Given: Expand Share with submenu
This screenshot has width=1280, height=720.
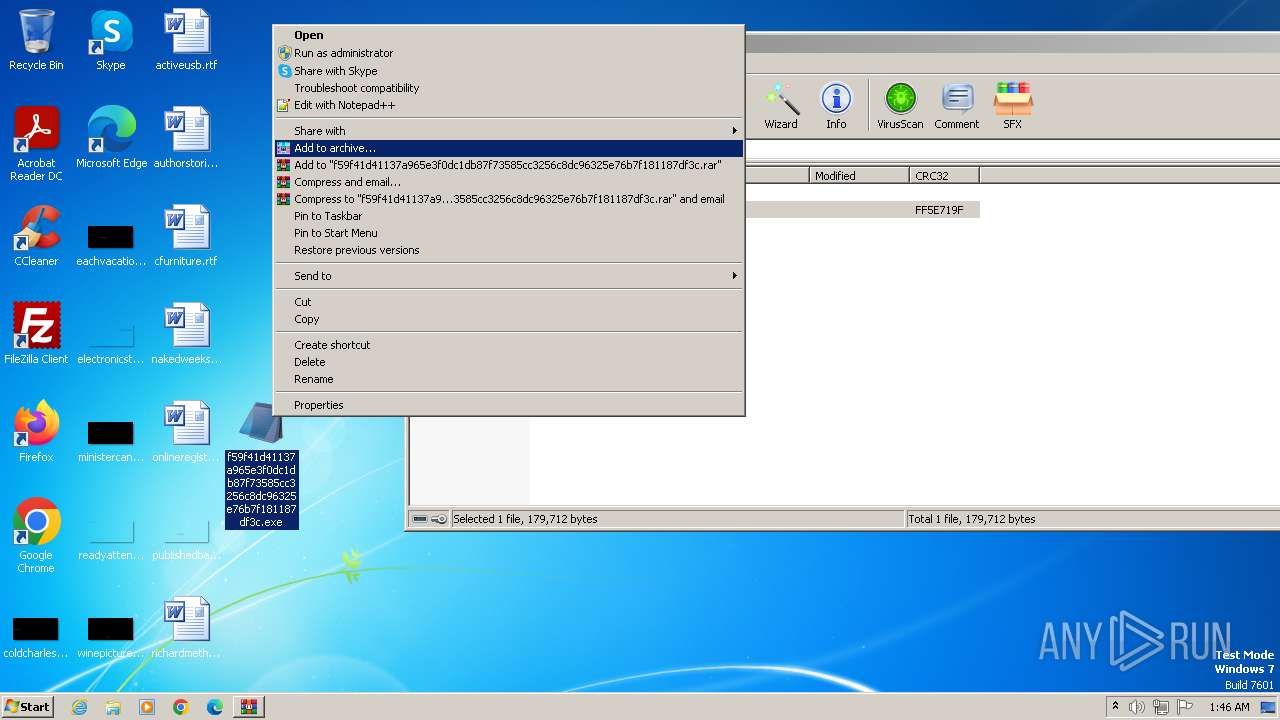Looking at the screenshot, I should [509, 131].
